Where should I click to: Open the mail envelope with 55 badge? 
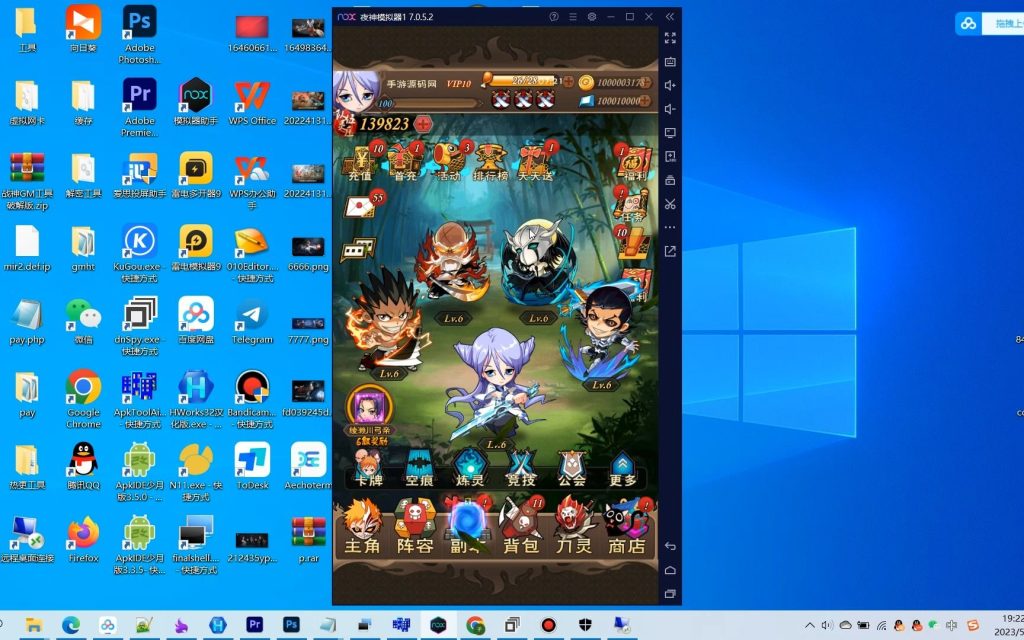(359, 206)
